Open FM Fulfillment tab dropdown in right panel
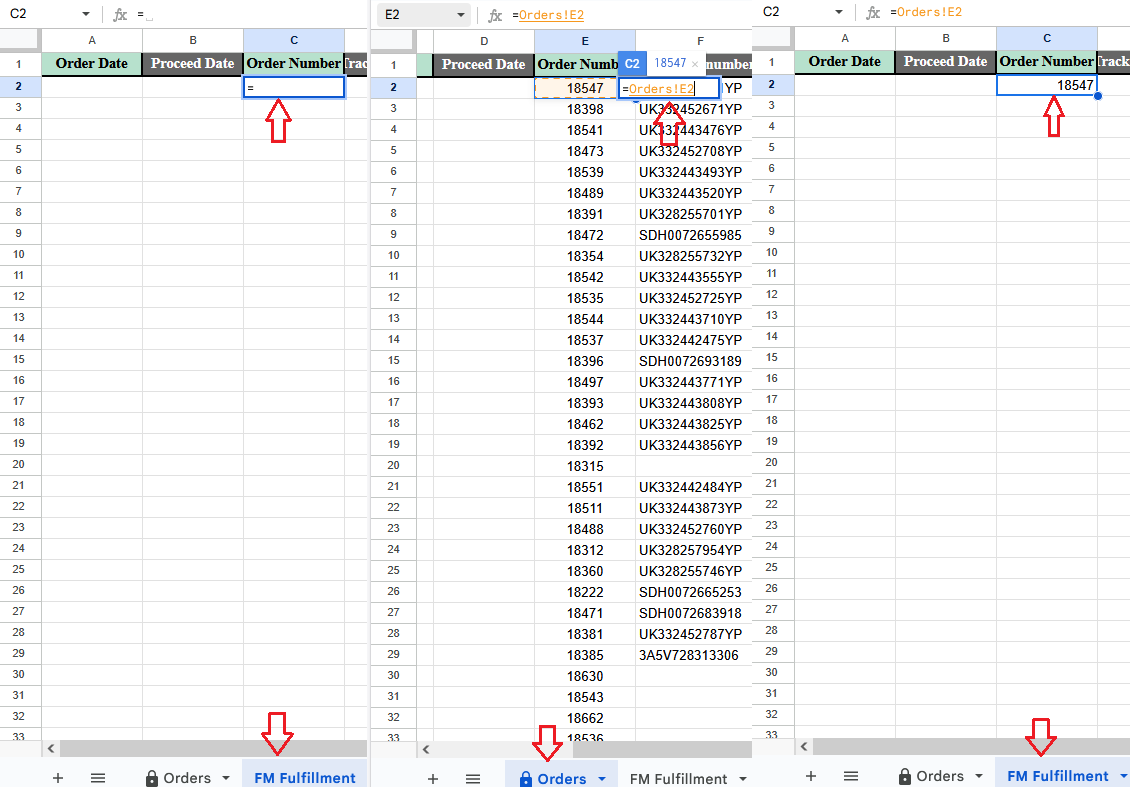This screenshot has height=787, width=1130. pos(1123,776)
